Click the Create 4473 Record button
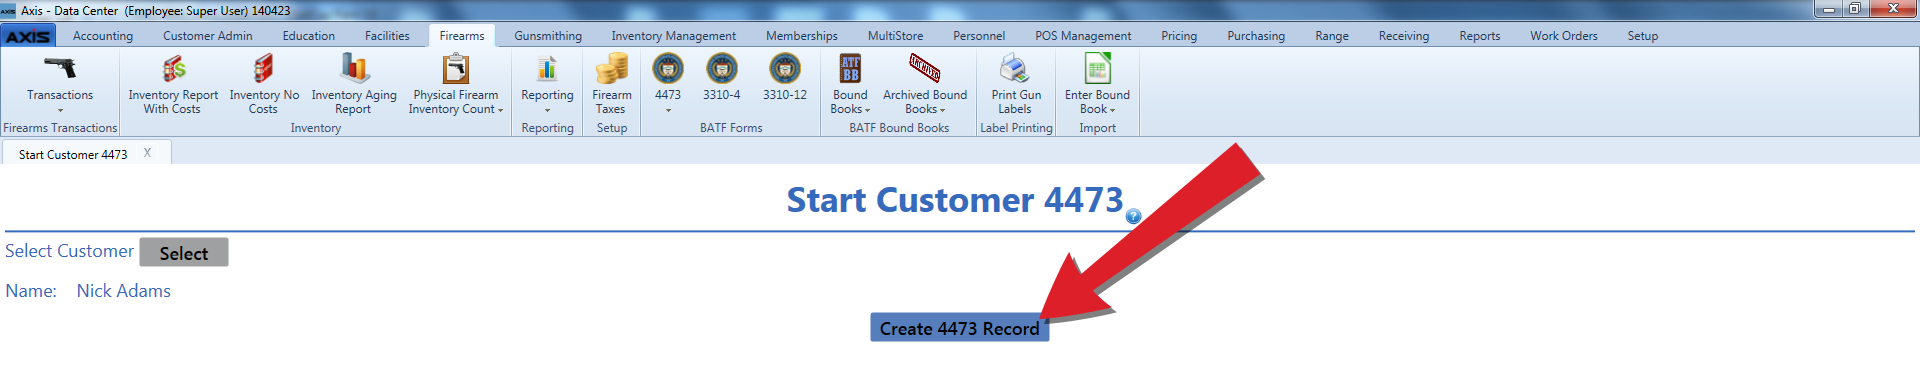This screenshot has height=390, width=1920. (x=959, y=328)
